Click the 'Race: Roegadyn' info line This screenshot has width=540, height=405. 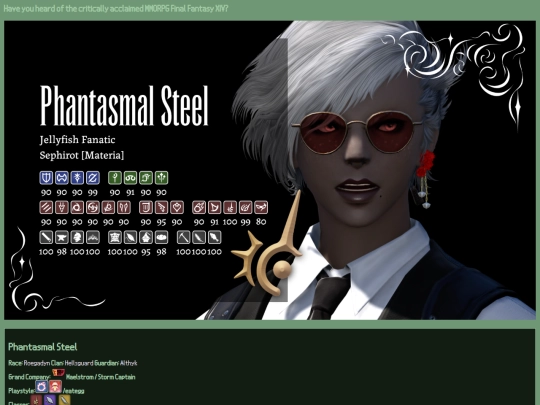(73, 363)
